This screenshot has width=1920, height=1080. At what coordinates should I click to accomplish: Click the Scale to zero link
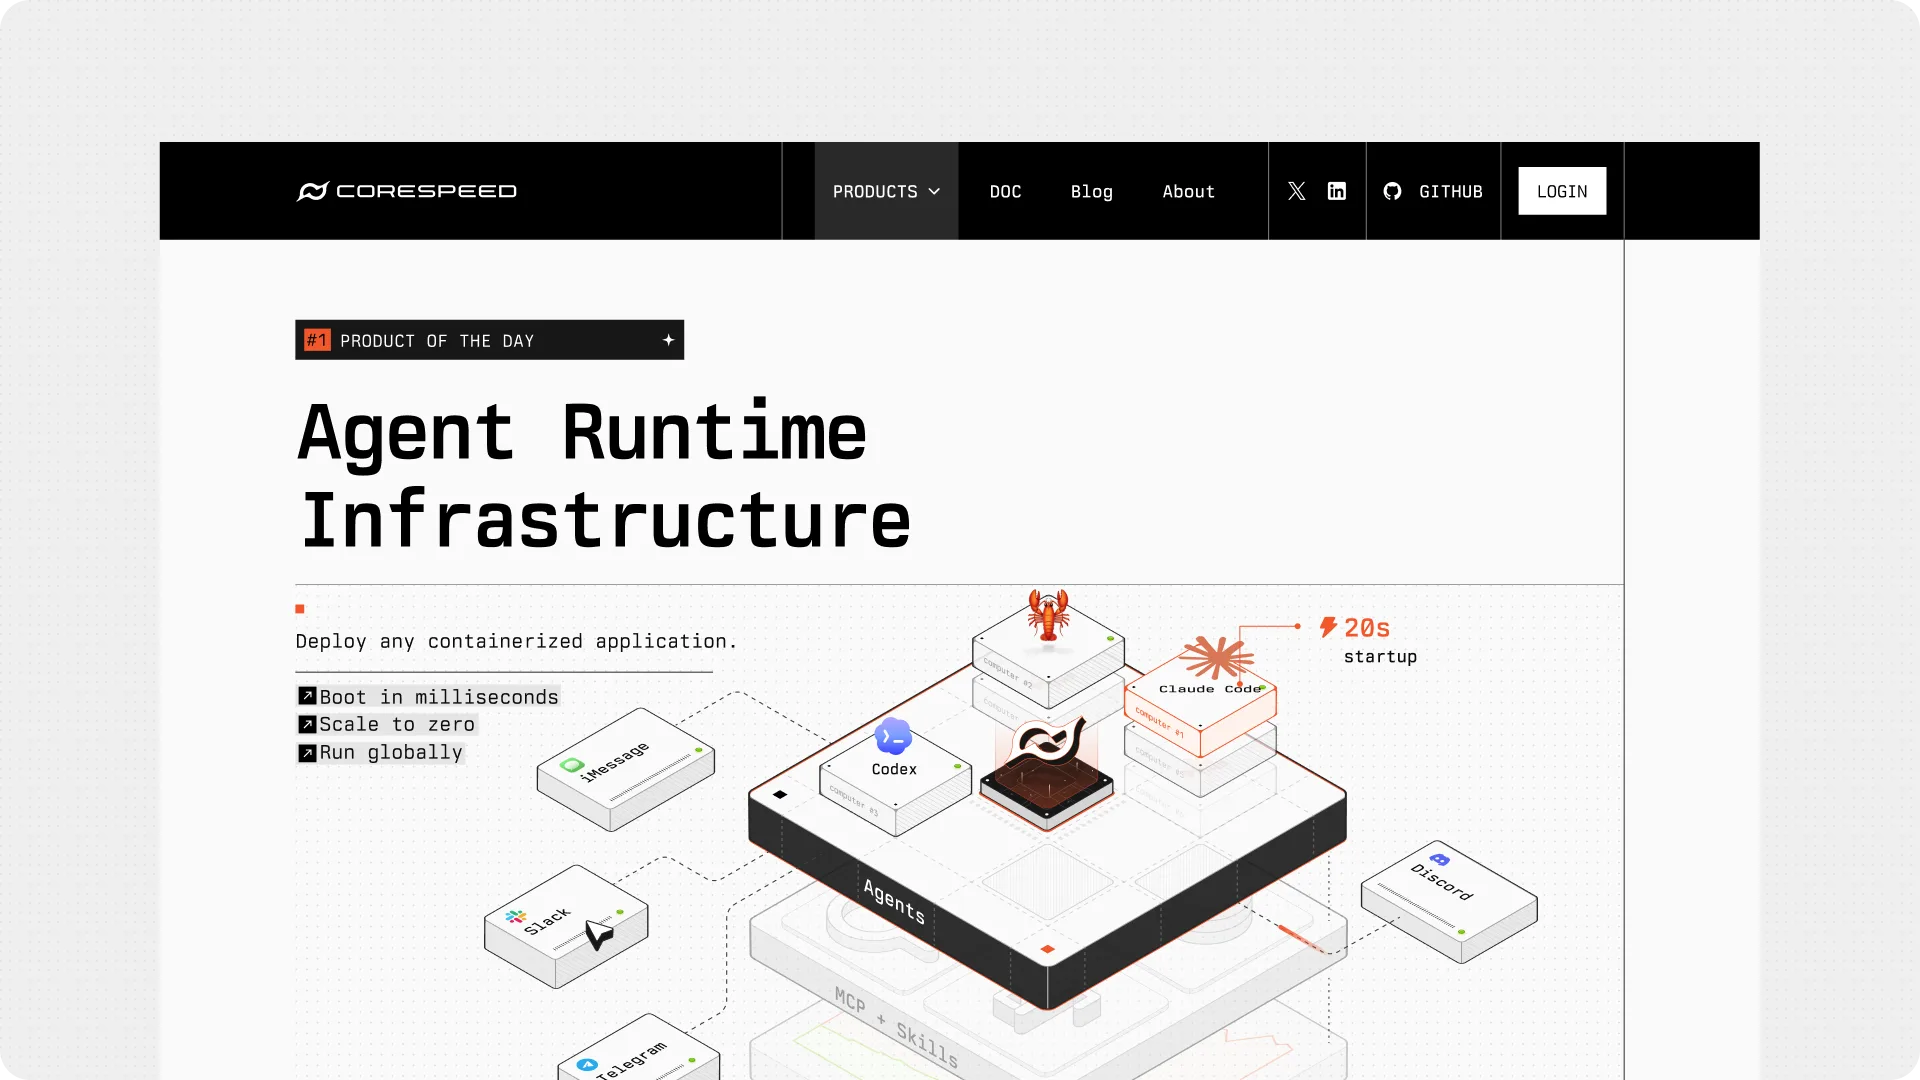click(x=397, y=724)
